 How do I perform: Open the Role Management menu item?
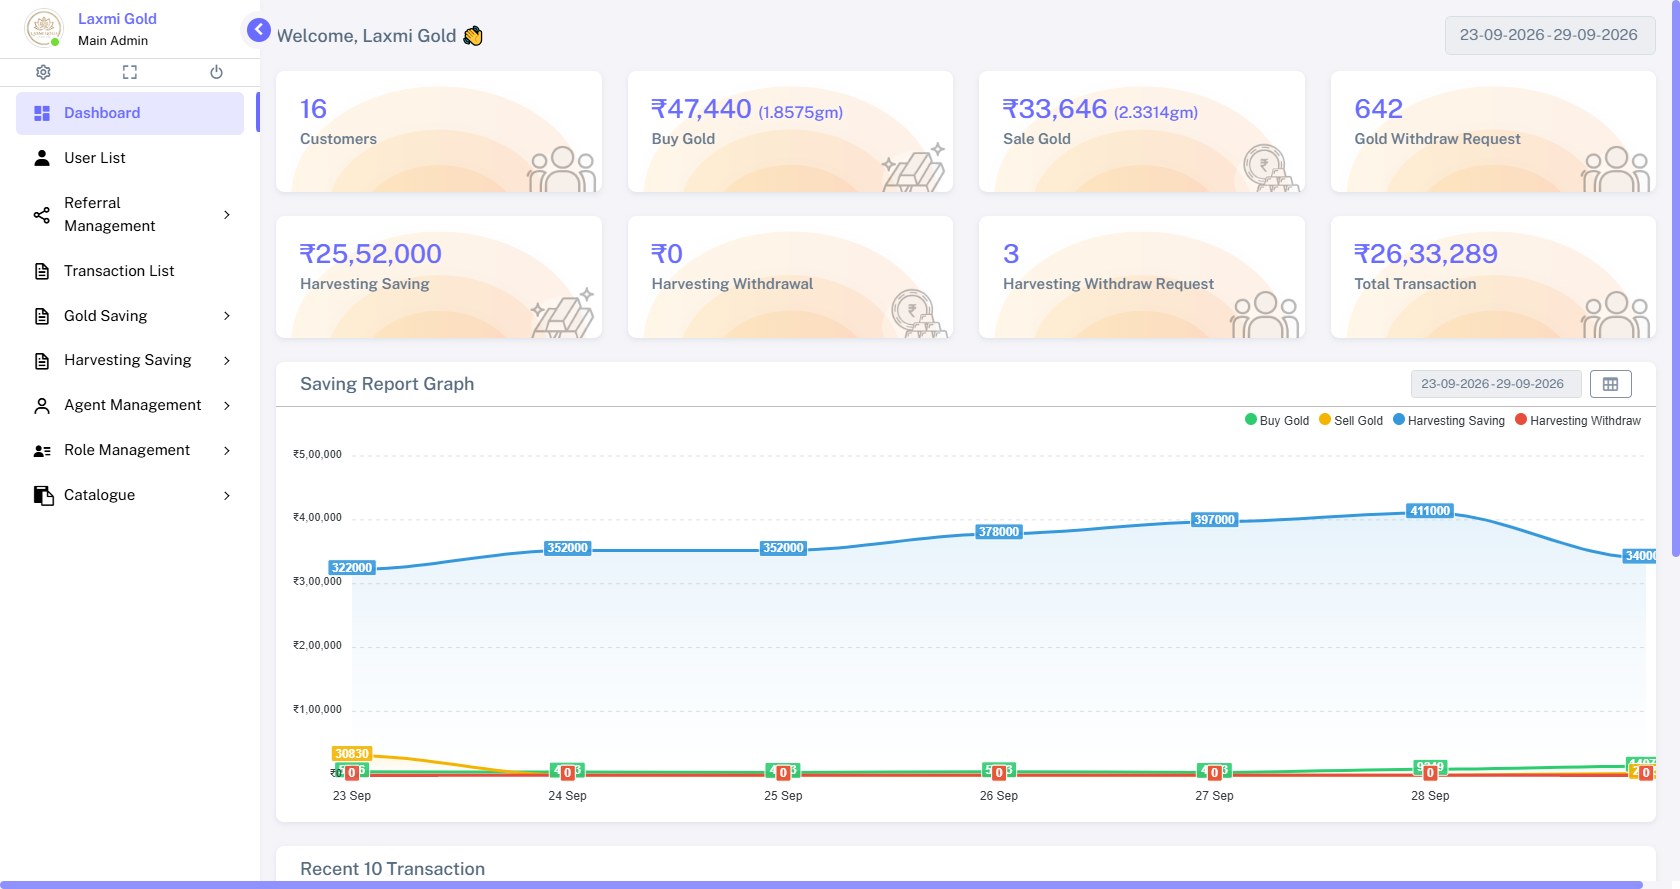coord(130,451)
